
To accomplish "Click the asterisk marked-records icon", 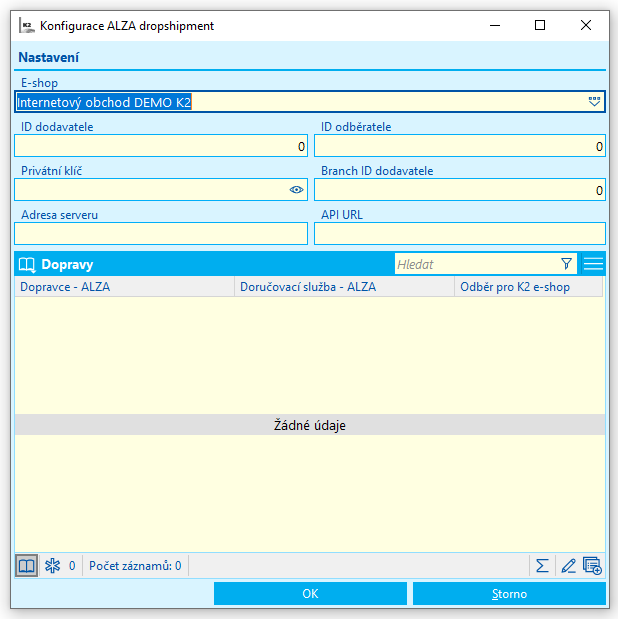I will tap(52, 566).
